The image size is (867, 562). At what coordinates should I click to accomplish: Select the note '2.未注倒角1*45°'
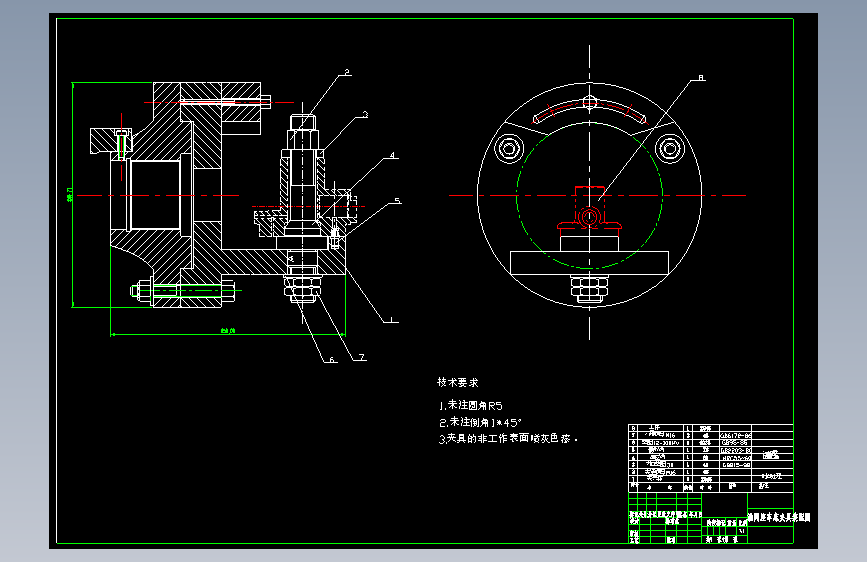click(x=480, y=423)
